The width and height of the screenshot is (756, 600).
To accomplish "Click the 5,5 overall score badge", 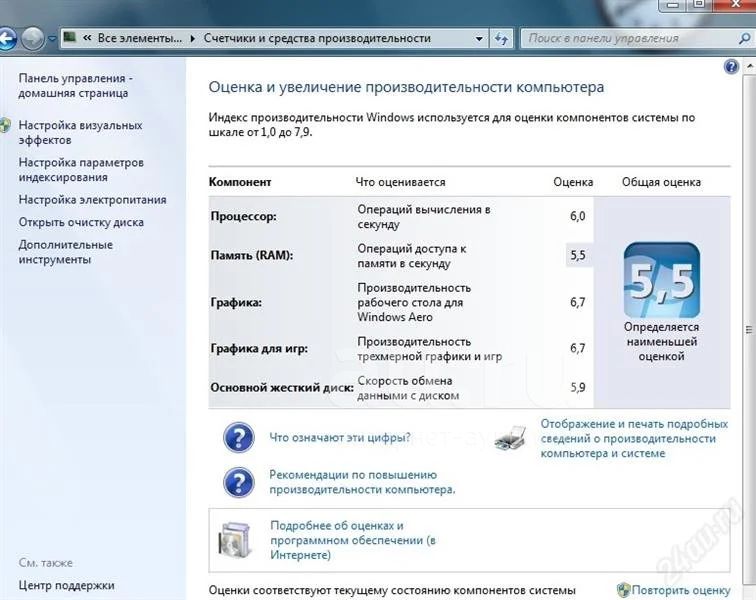I will [661, 280].
